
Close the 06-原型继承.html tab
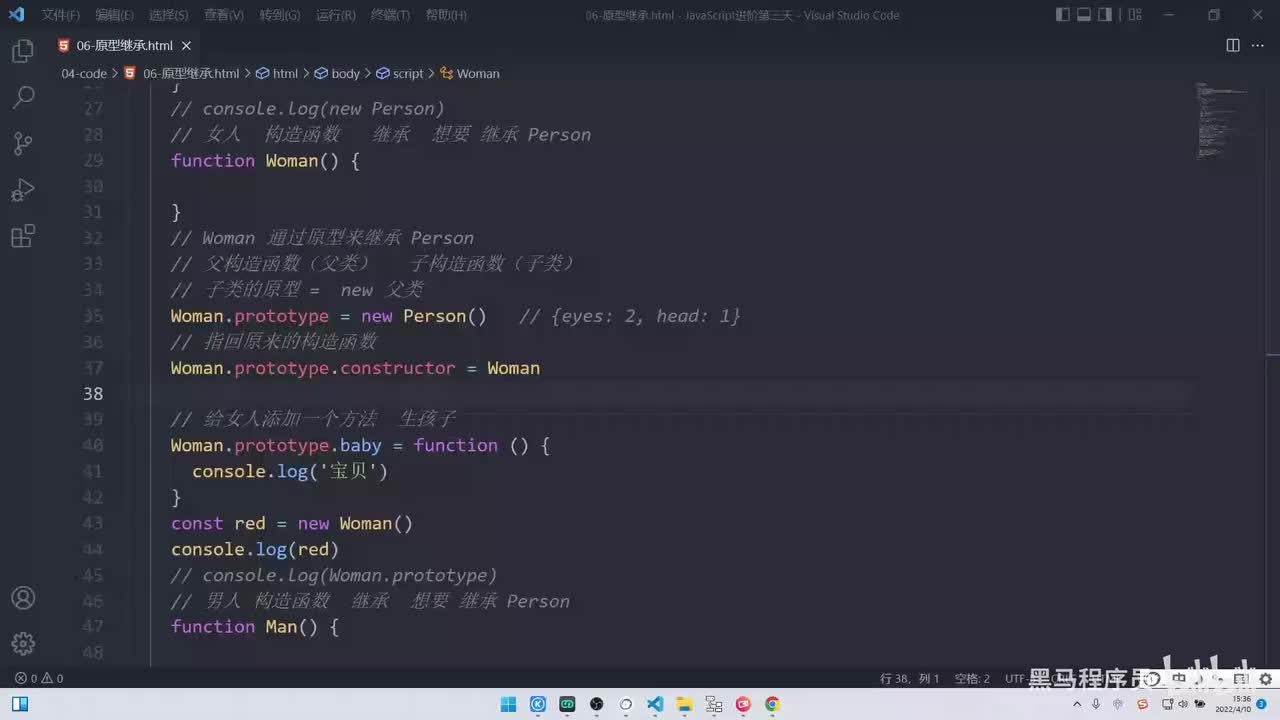pyautogui.click(x=186, y=46)
